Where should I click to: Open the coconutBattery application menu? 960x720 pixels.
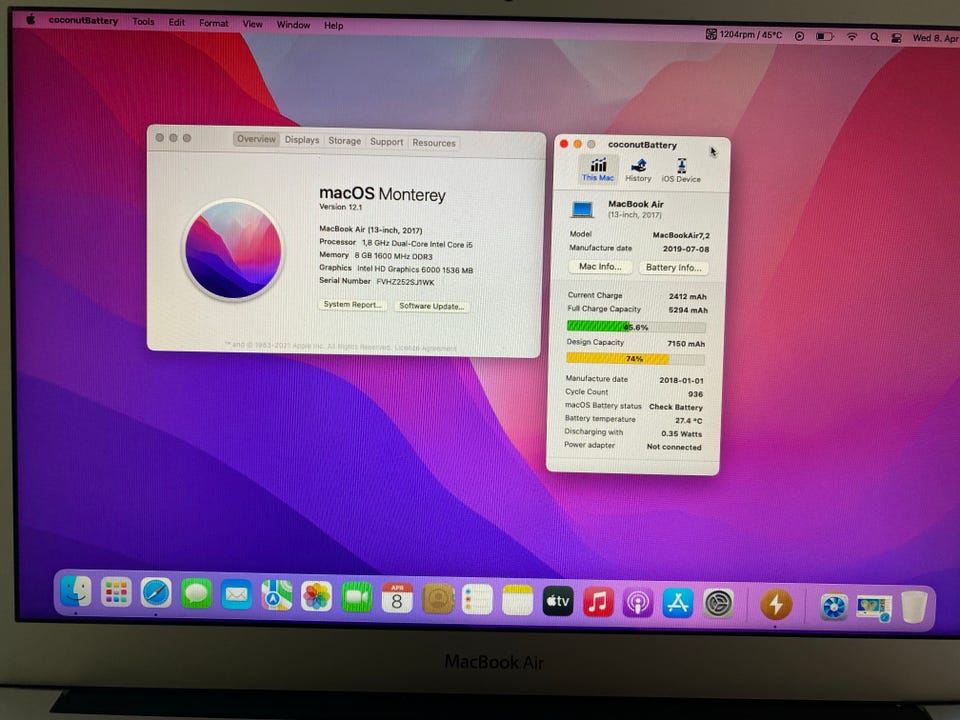(x=83, y=20)
